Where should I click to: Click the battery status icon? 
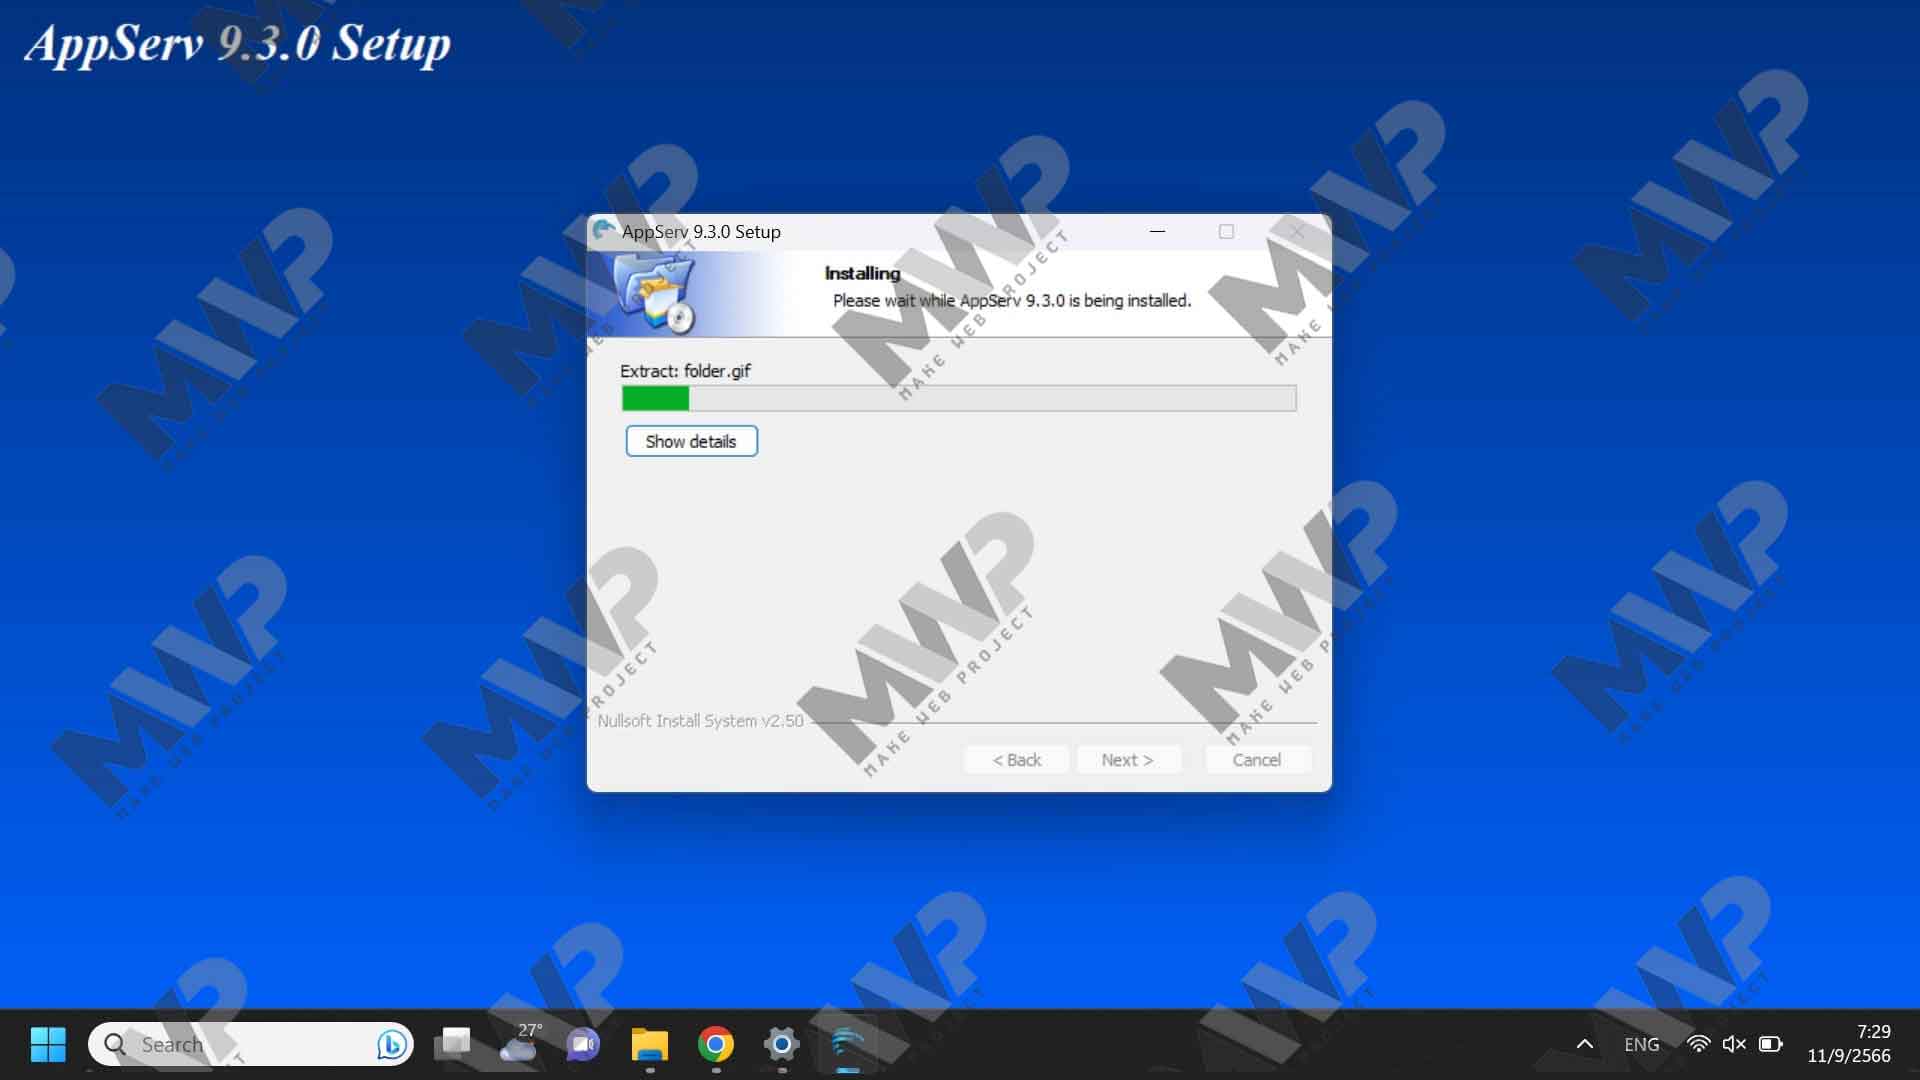click(1771, 1044)
